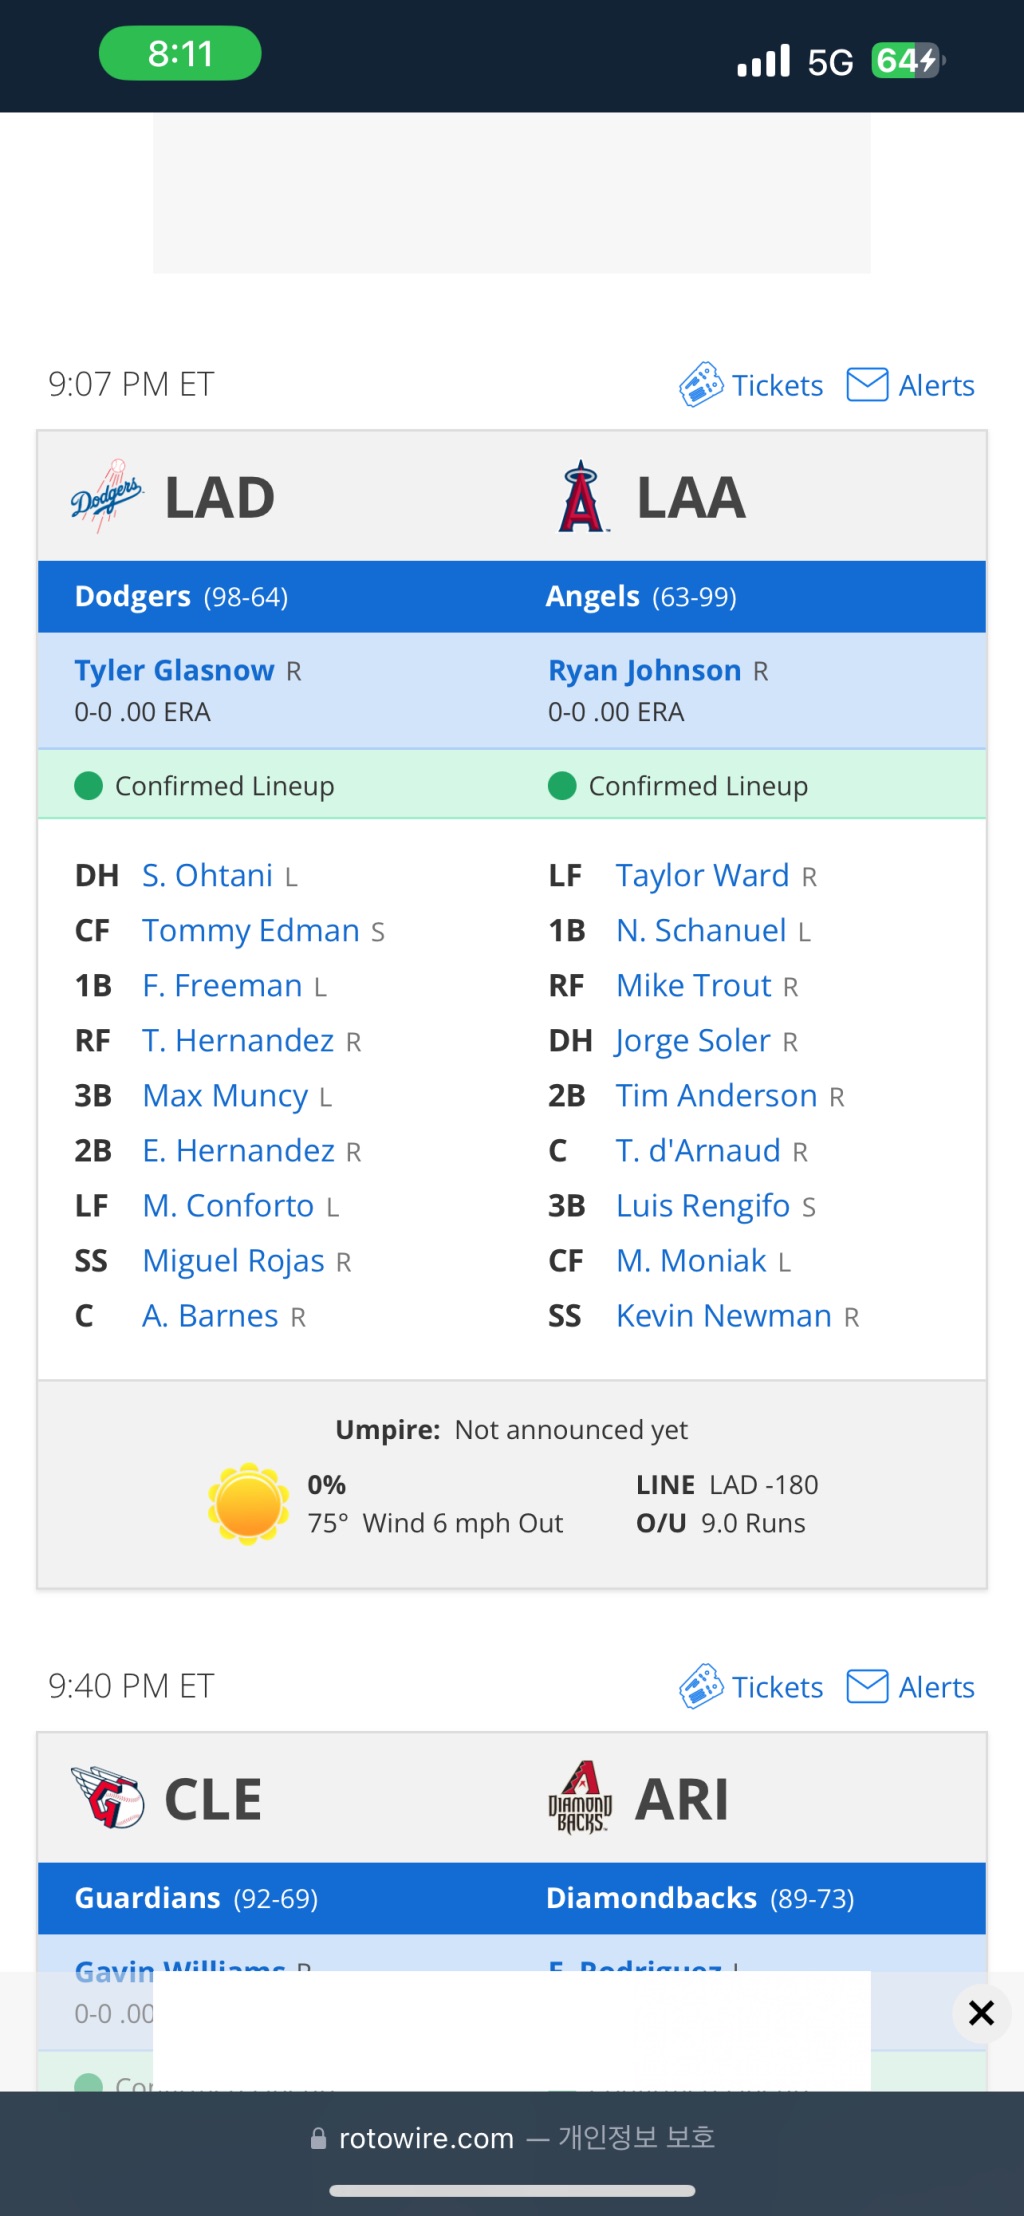Tap the Angels team logo
The width and height of the screenshot is (1024, 2216).
tap(582, 497)
